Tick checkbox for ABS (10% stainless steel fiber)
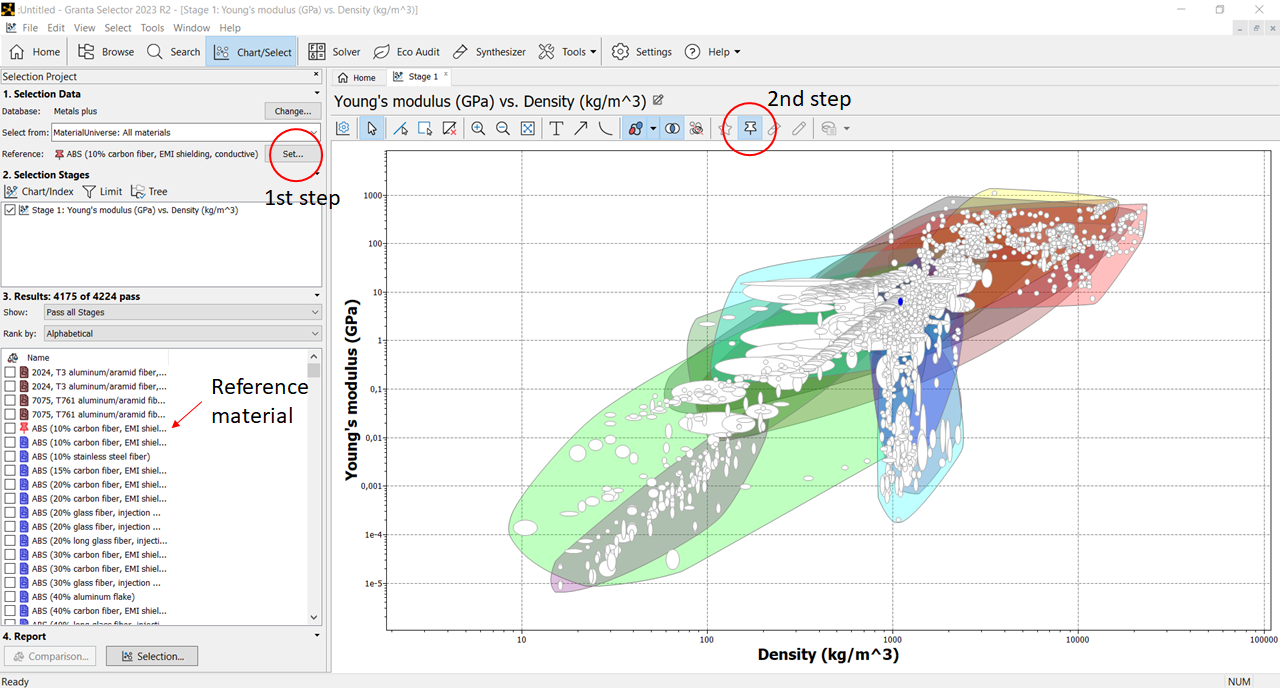The image size is (1280, 688). (x=10, y=456)
